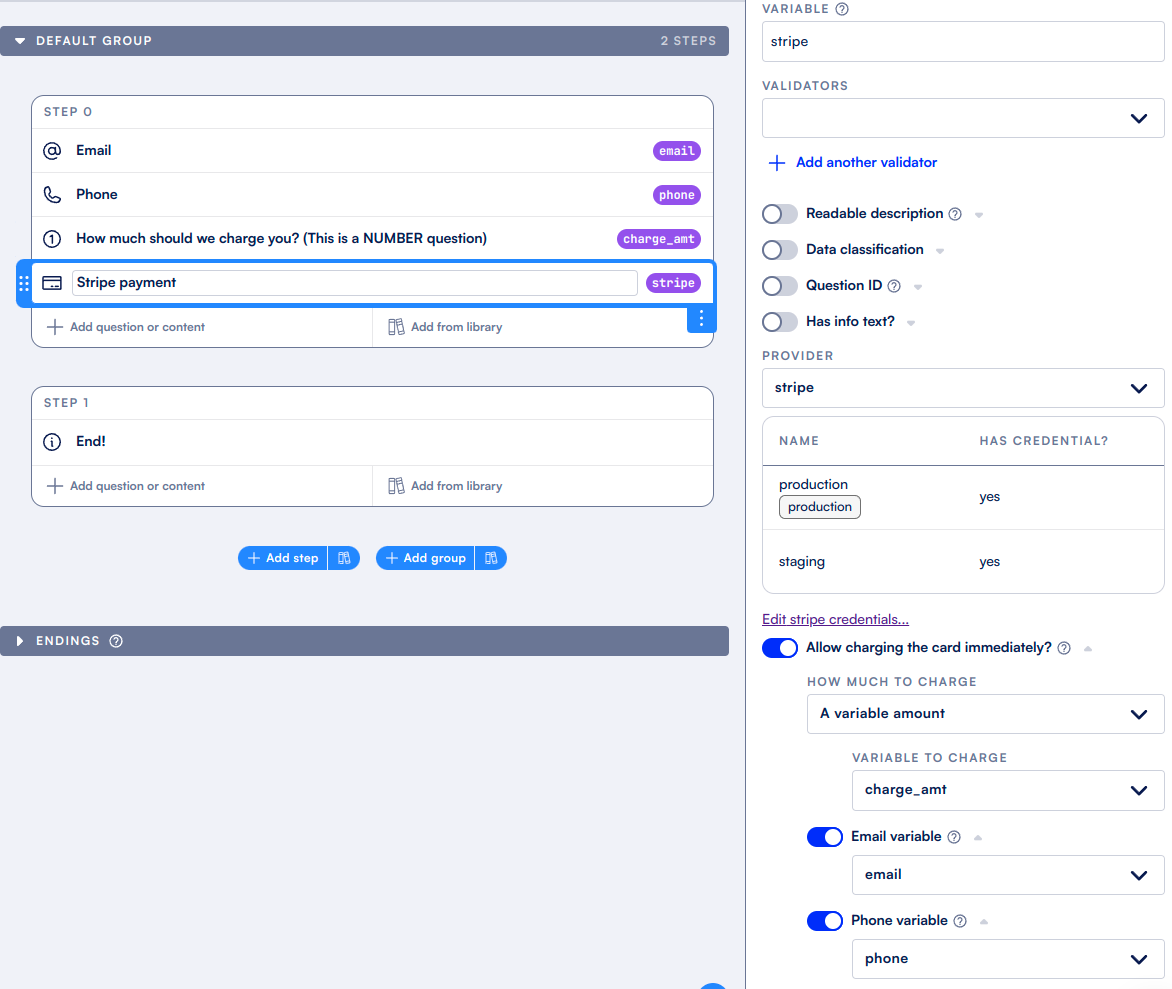Open Variable to charge dropdown
The height and width of the screenshot is (989, 1172).
(x=1008, y=790)
